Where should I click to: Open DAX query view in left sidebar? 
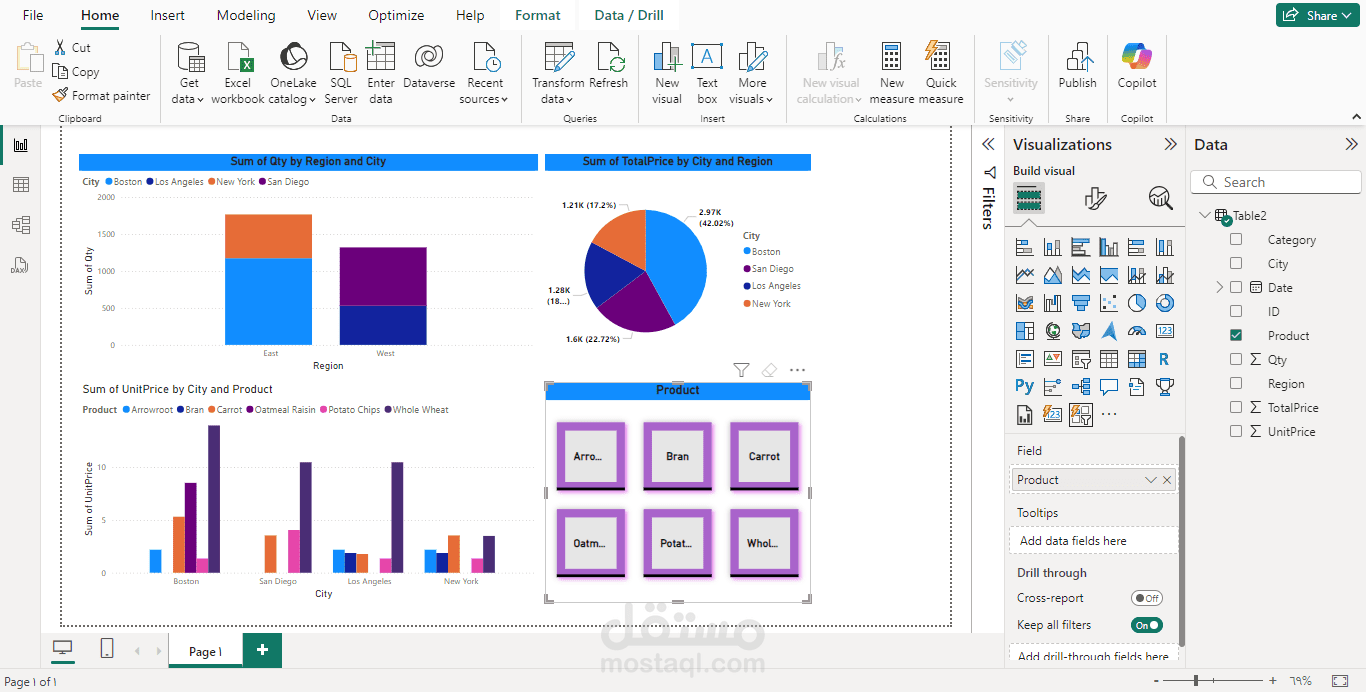click(20, 265)
